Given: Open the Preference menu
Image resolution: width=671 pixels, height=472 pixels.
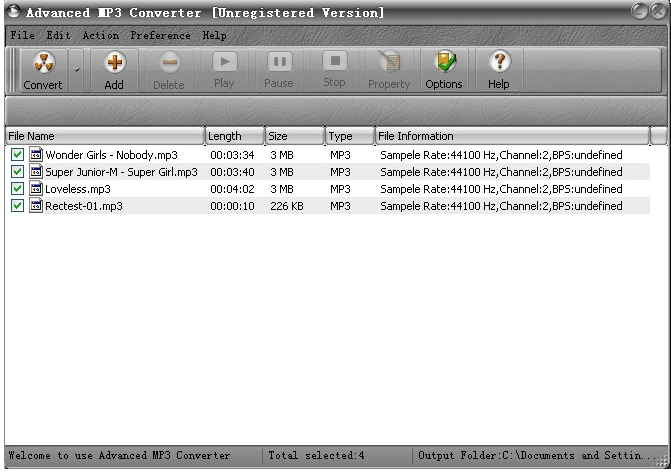Looking at the screenshot, I should 160,35.
